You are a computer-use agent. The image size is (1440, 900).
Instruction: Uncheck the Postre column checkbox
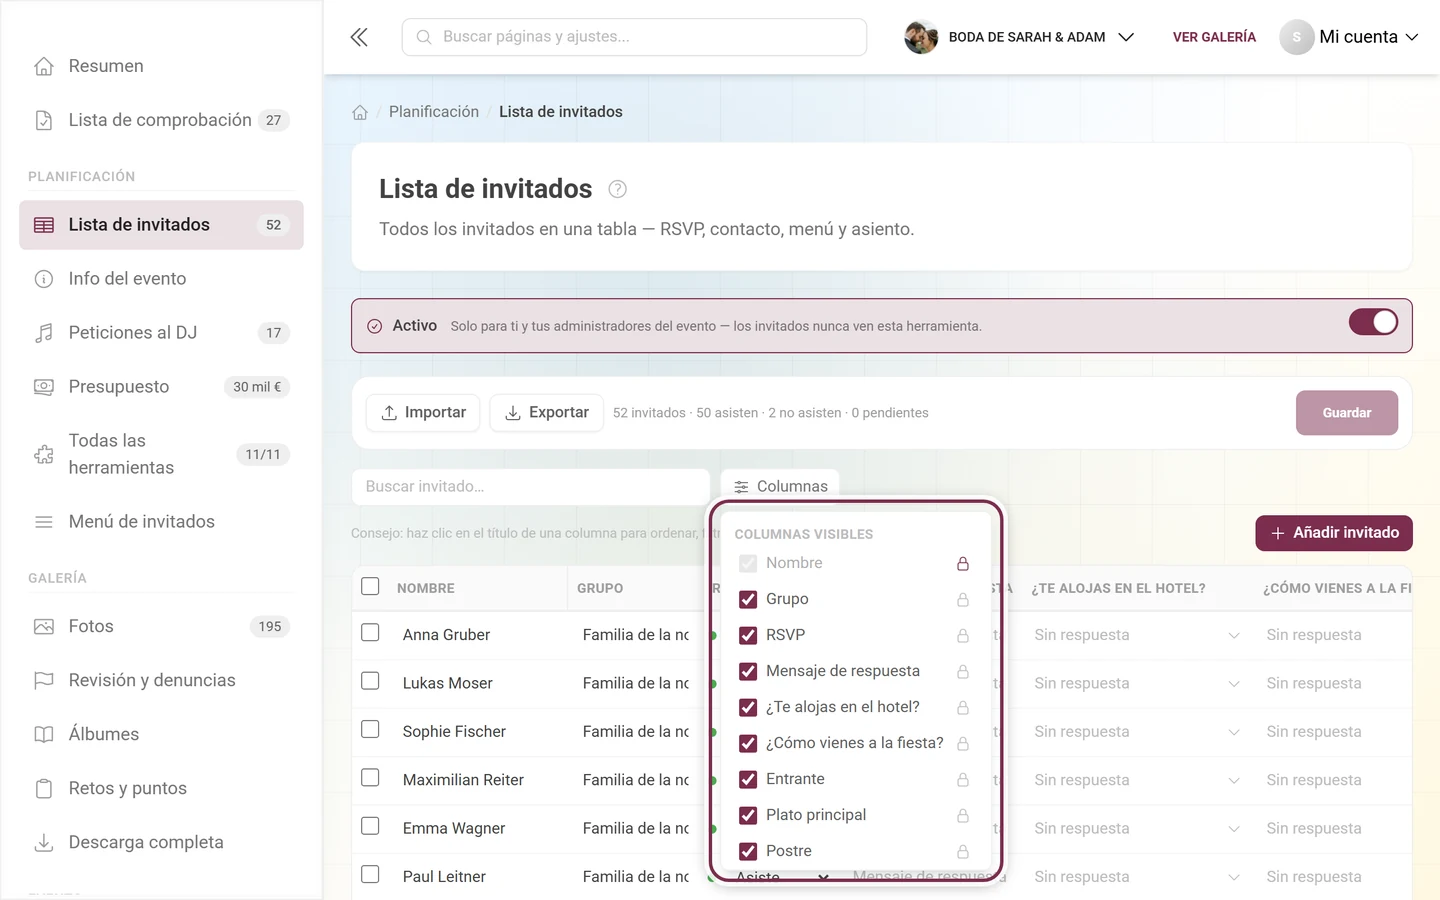pyautogui.click(x=748, y=851)
